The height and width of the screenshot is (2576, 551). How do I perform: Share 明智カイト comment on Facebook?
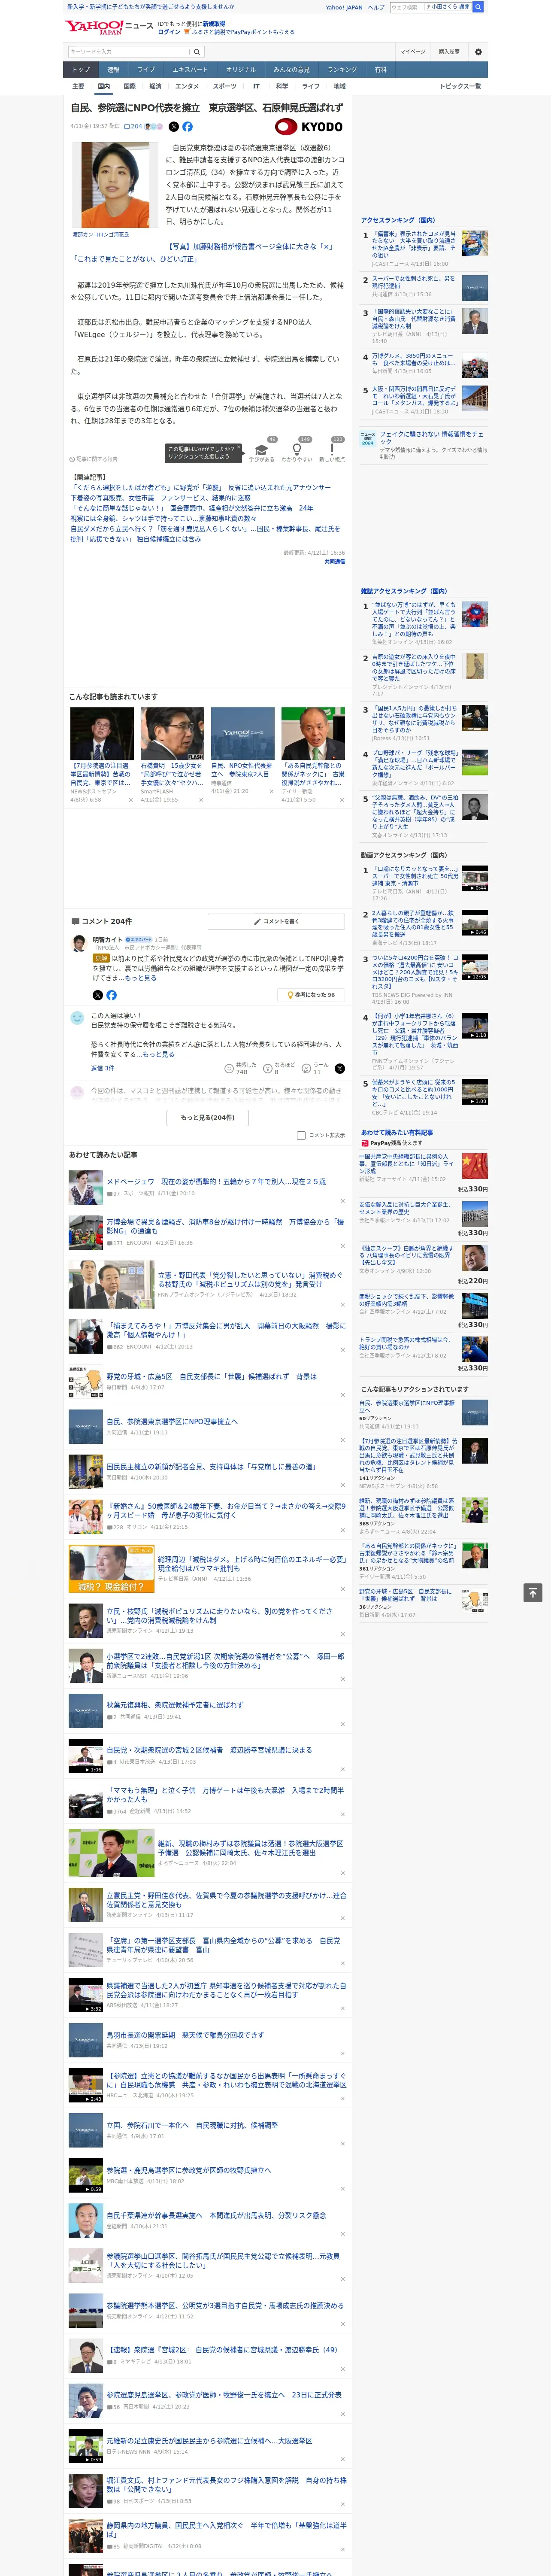point(111,995)
